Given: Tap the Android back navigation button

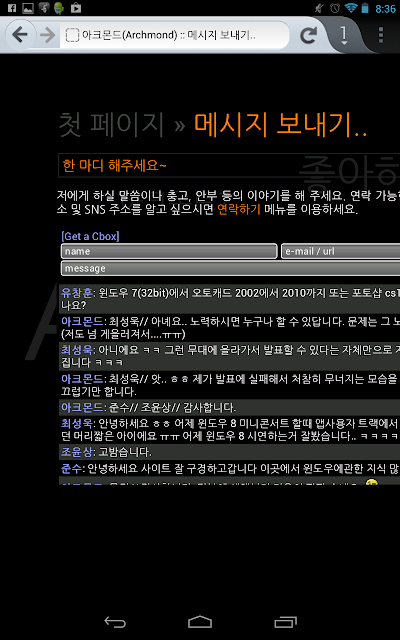Looking at the screenshot, I should tap(115, 622).
